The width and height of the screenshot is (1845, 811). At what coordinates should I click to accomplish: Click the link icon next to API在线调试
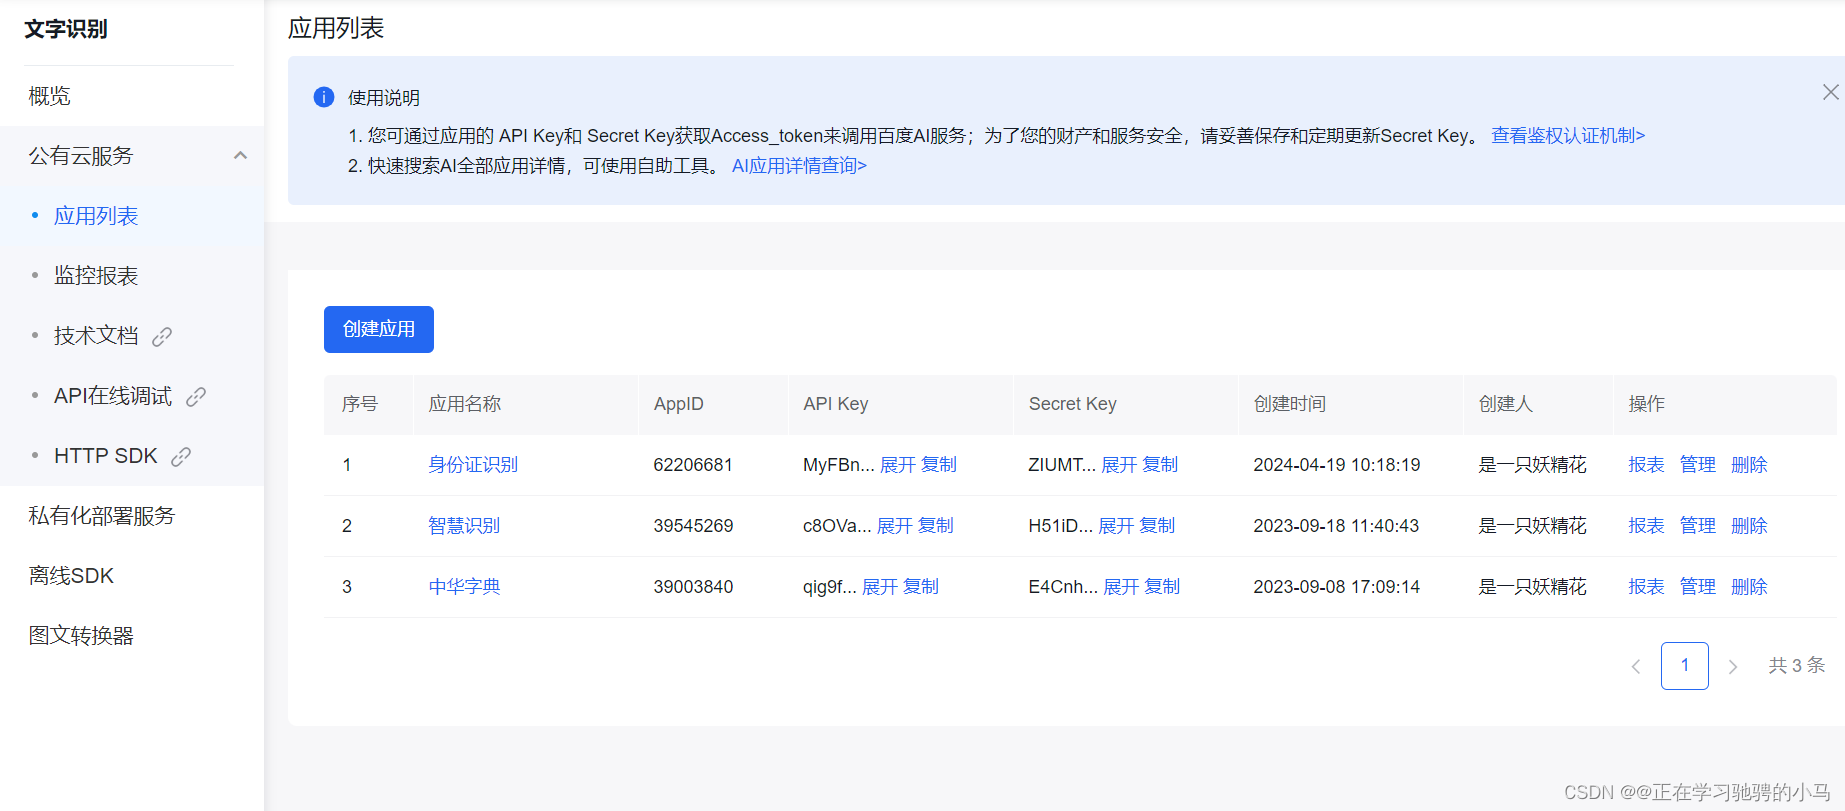196,397
